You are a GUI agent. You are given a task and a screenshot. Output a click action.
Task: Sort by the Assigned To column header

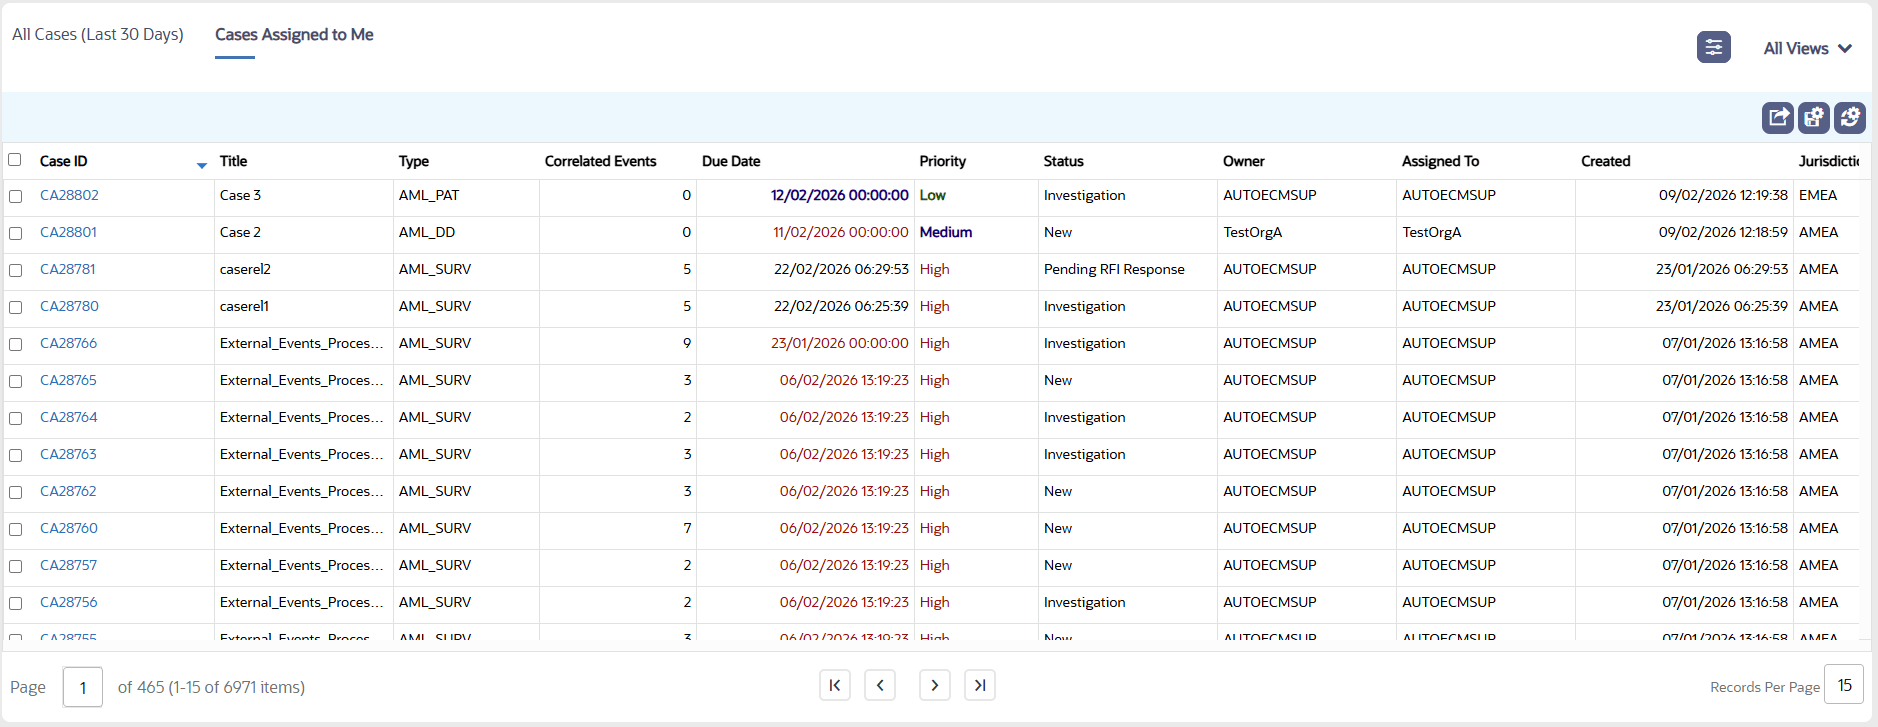[x=1440, y=161]
